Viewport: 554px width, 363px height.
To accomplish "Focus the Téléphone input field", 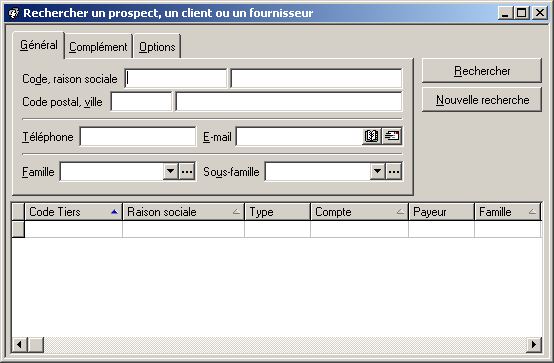I will click(x=138, y=136).
